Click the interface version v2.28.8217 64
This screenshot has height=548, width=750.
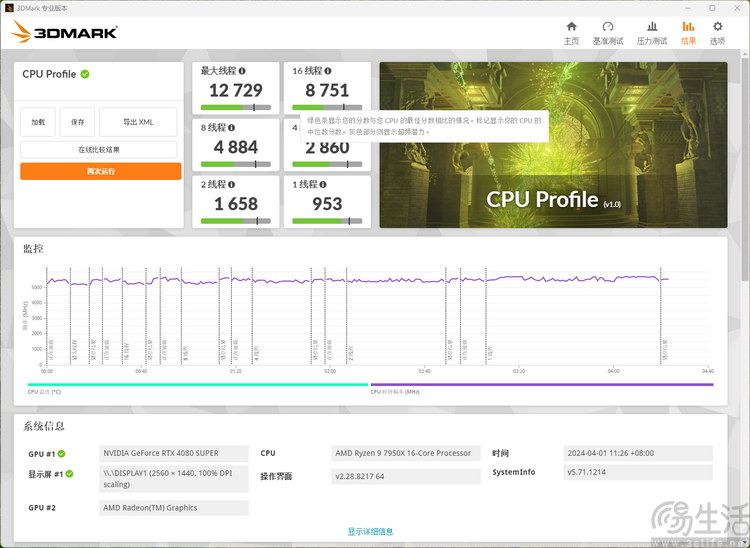point(406,476)
